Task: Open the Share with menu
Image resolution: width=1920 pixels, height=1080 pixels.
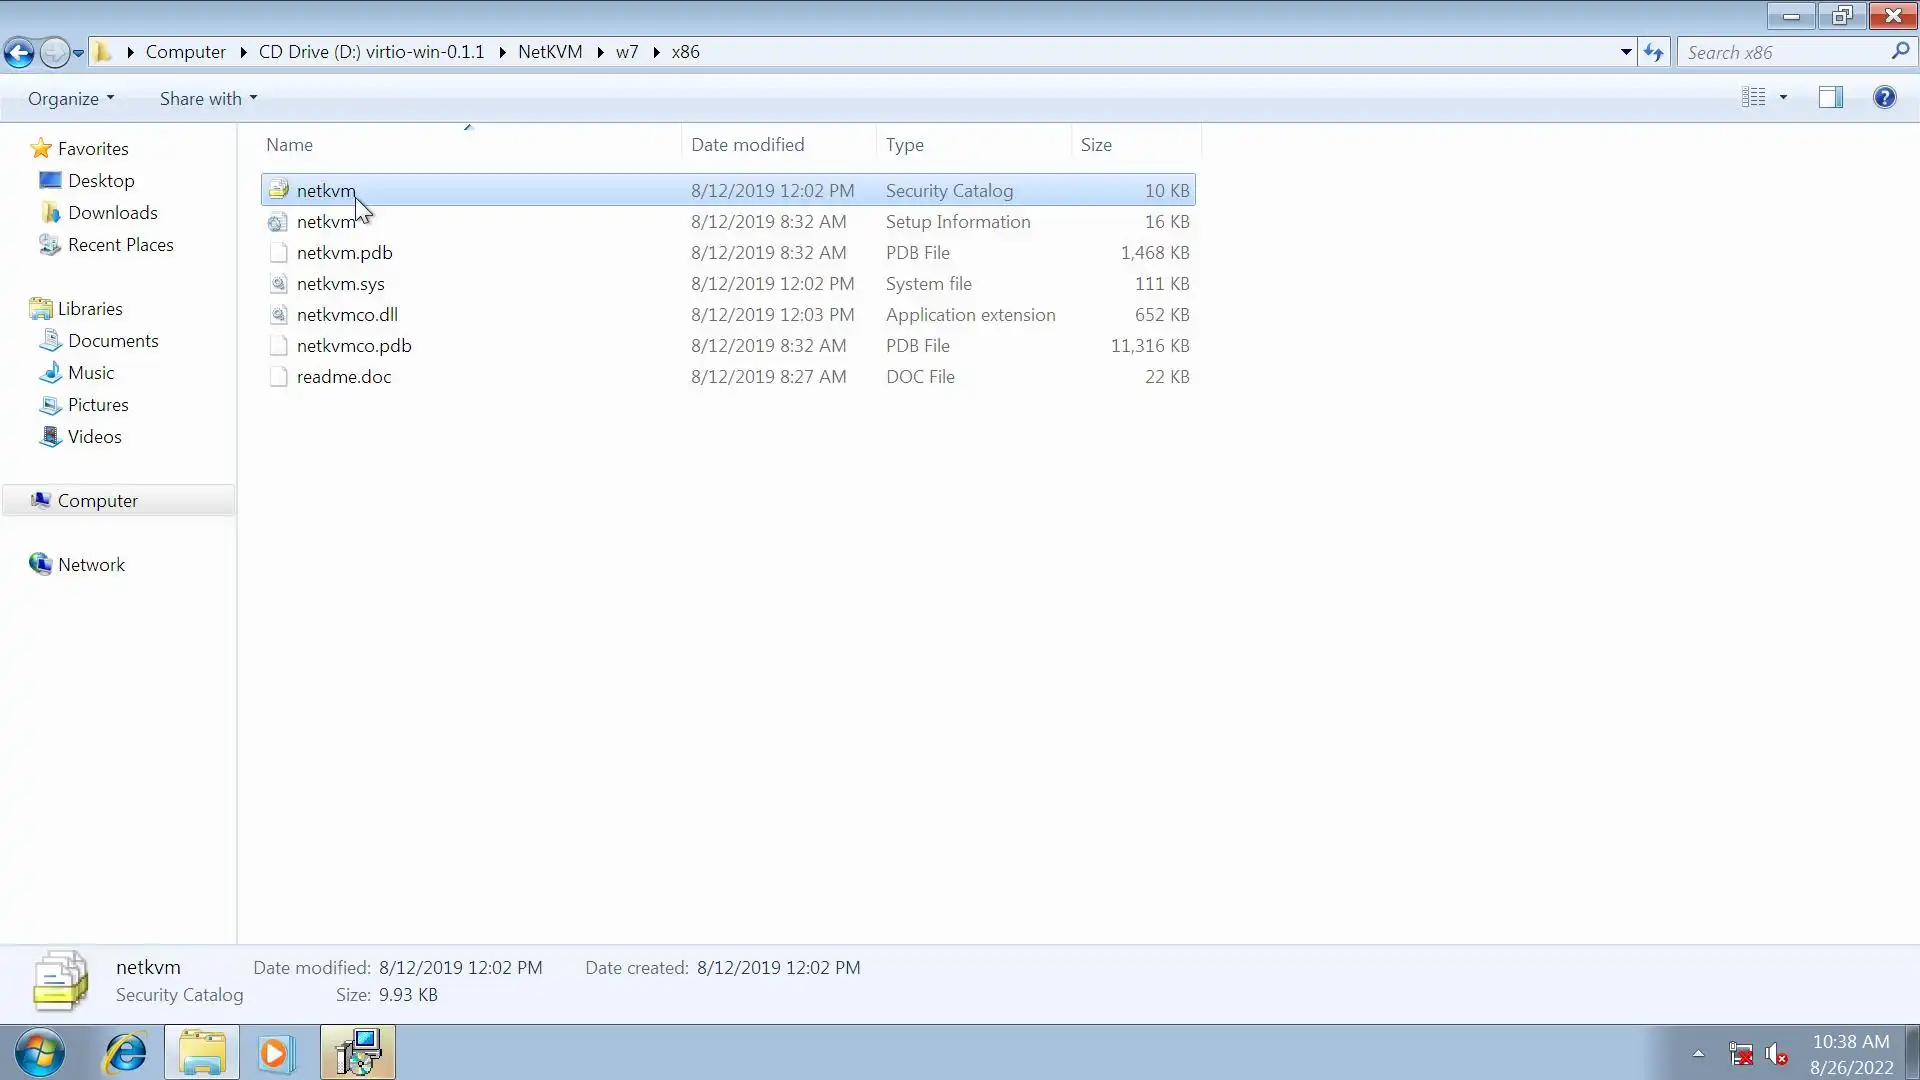Action: 208,98
